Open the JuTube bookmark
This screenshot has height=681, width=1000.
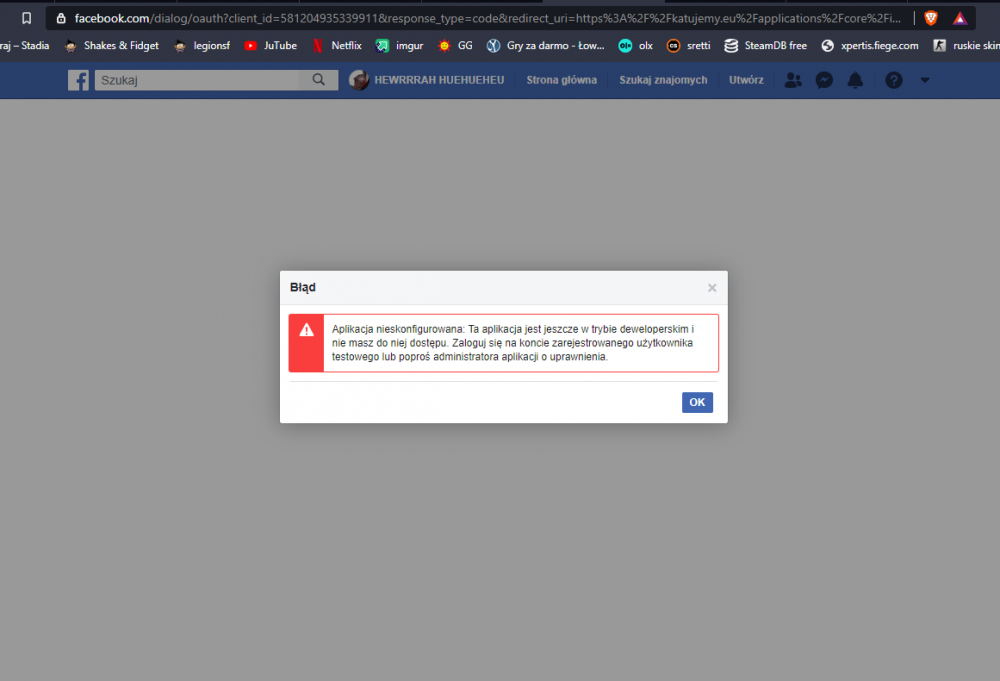(x=270, y=45)
